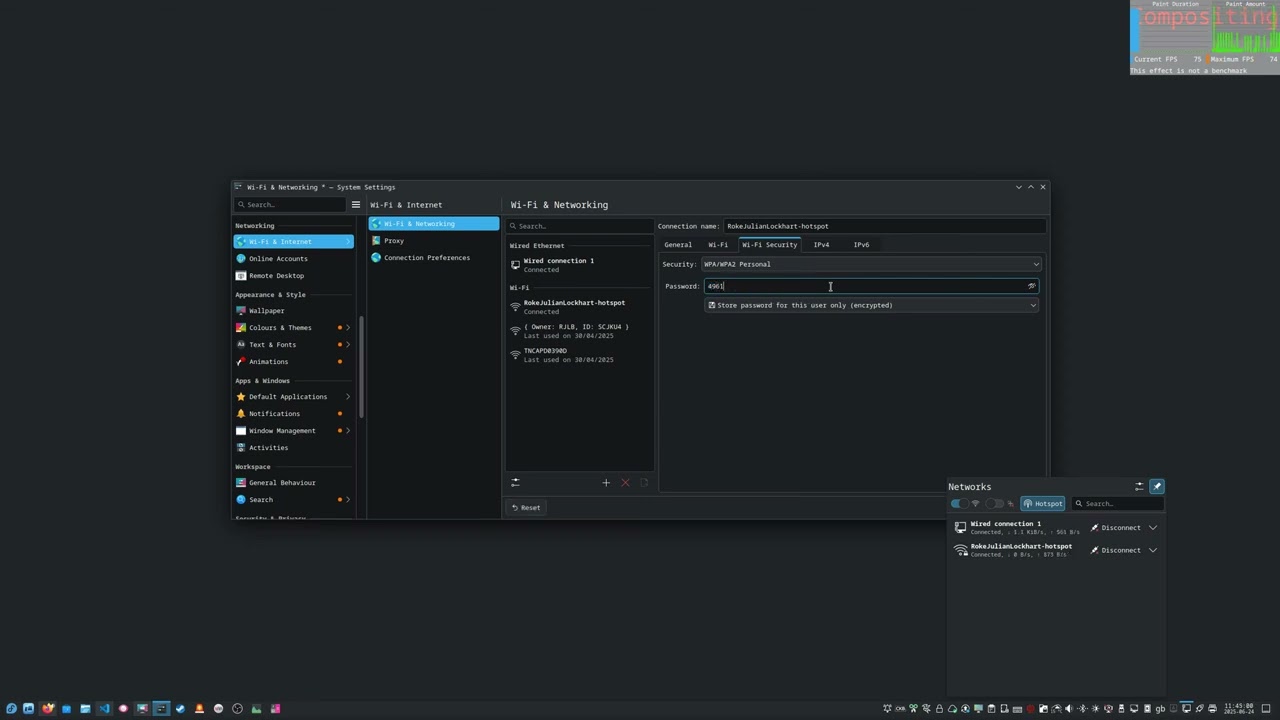Open the Security type dropdown
Screen dimensions: 1280x720
click(x=871, y=264)
